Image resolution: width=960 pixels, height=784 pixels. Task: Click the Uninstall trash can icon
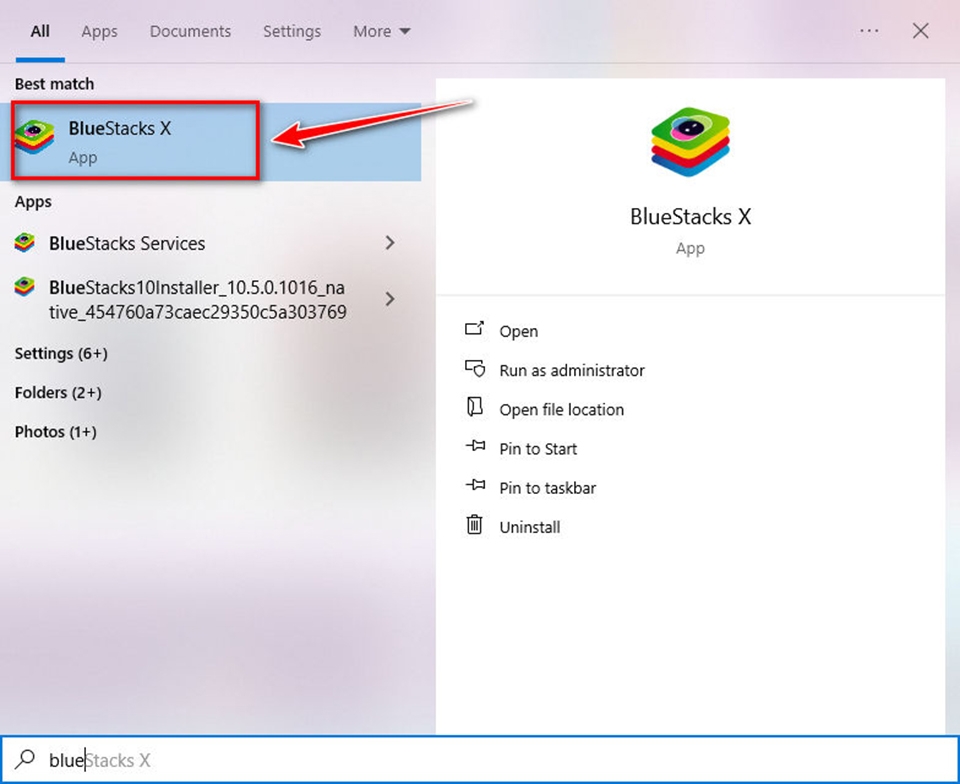point(474,525)
